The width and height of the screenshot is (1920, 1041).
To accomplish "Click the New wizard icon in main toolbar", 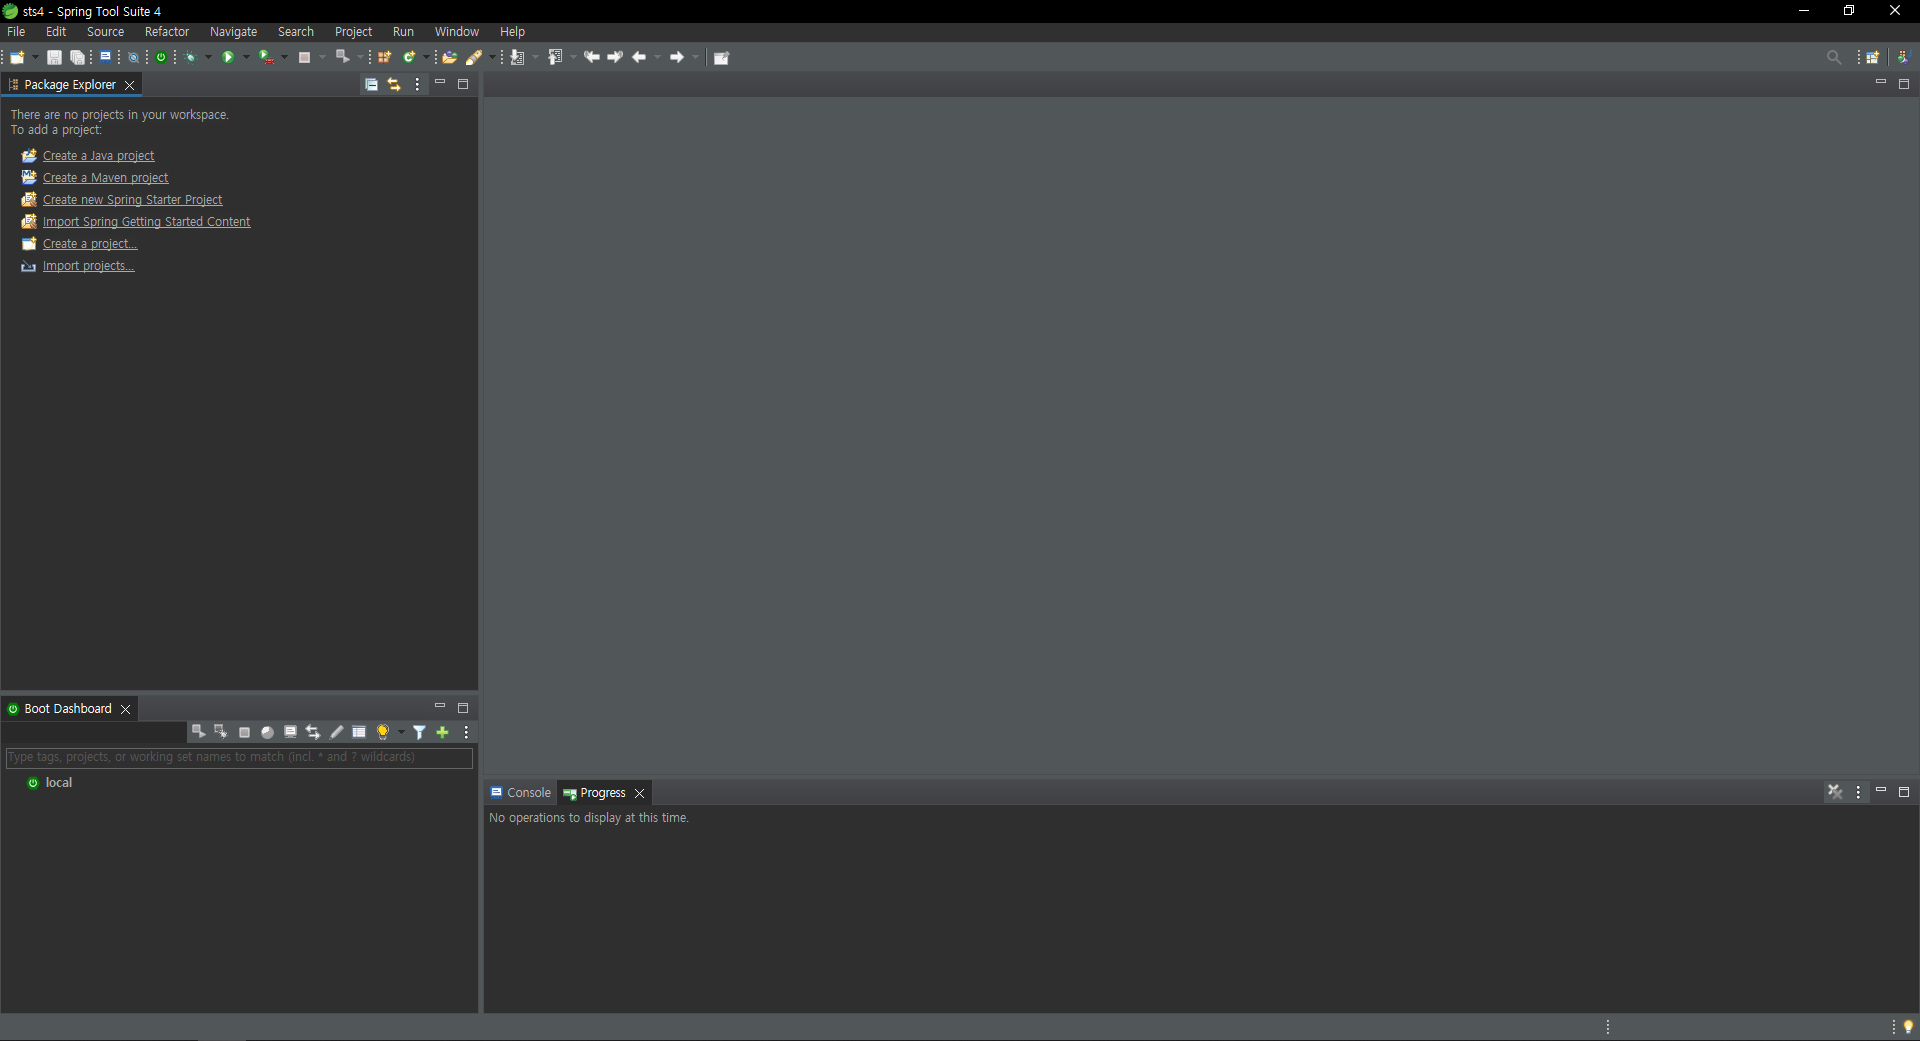I will tap(17, 57).
